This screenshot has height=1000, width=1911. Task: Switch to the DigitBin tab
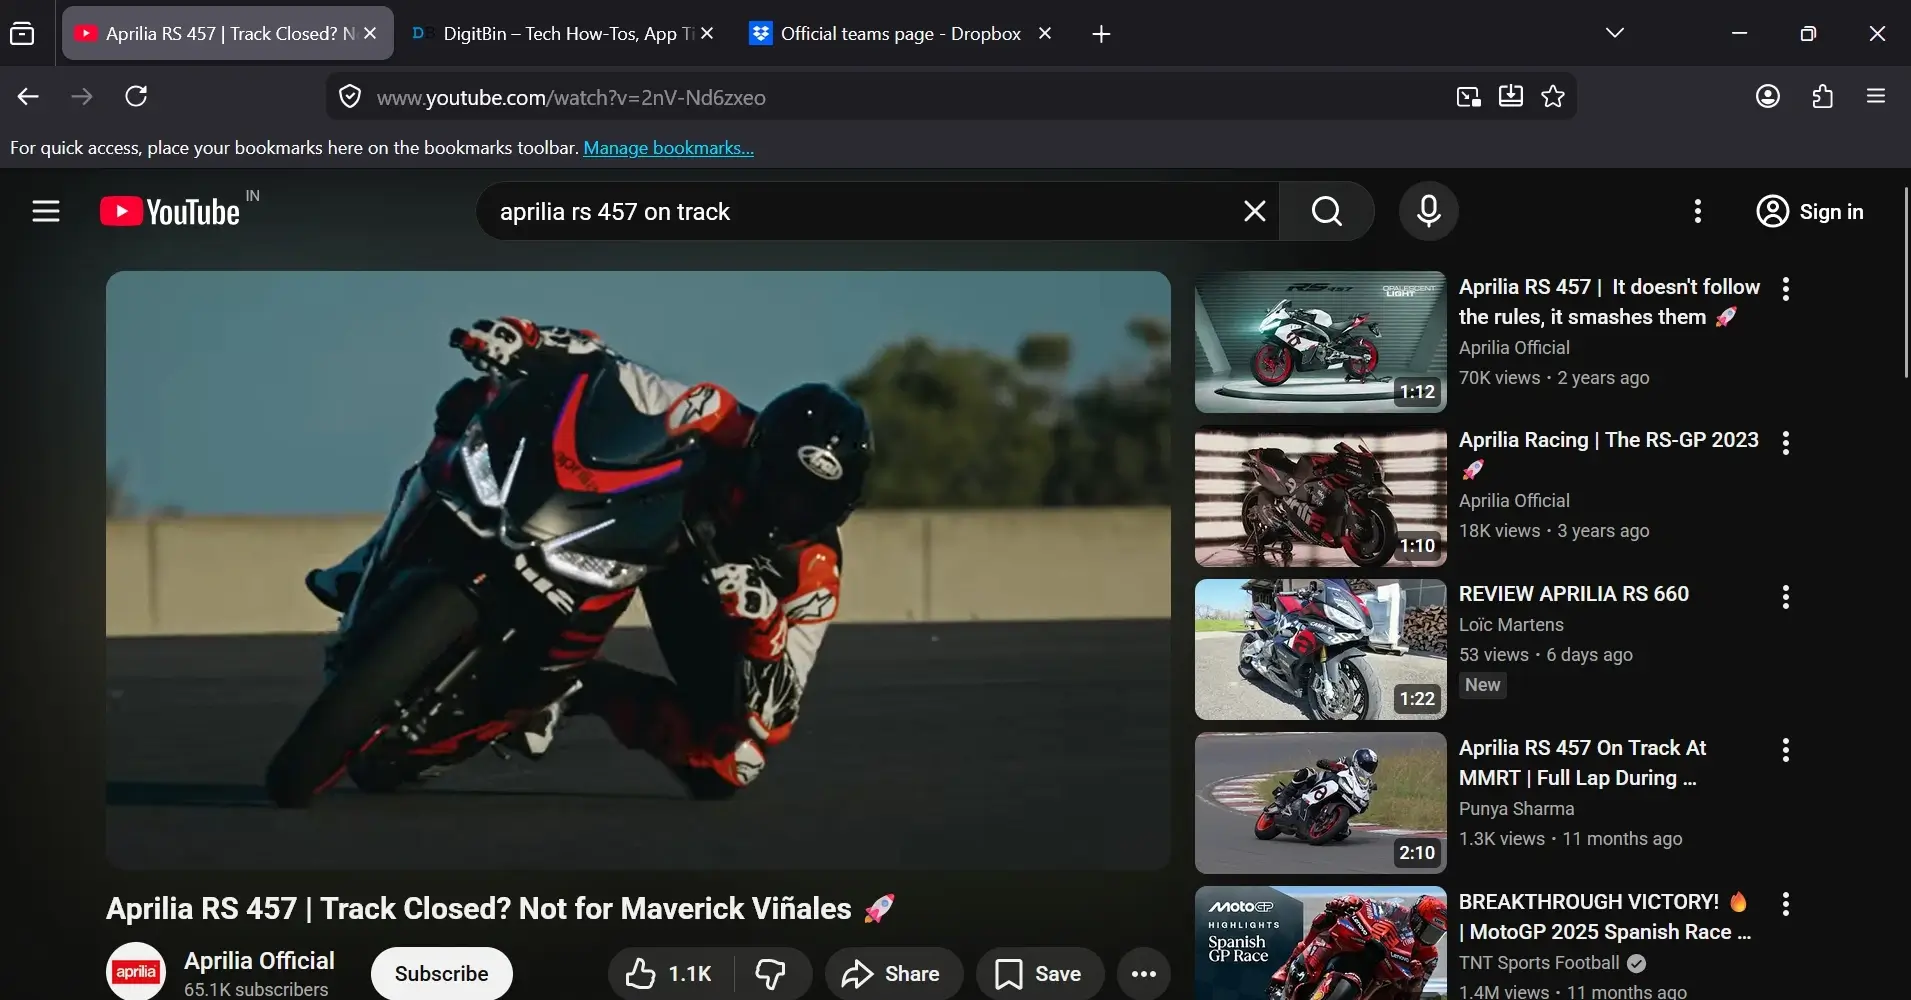[x=560, y=32]
